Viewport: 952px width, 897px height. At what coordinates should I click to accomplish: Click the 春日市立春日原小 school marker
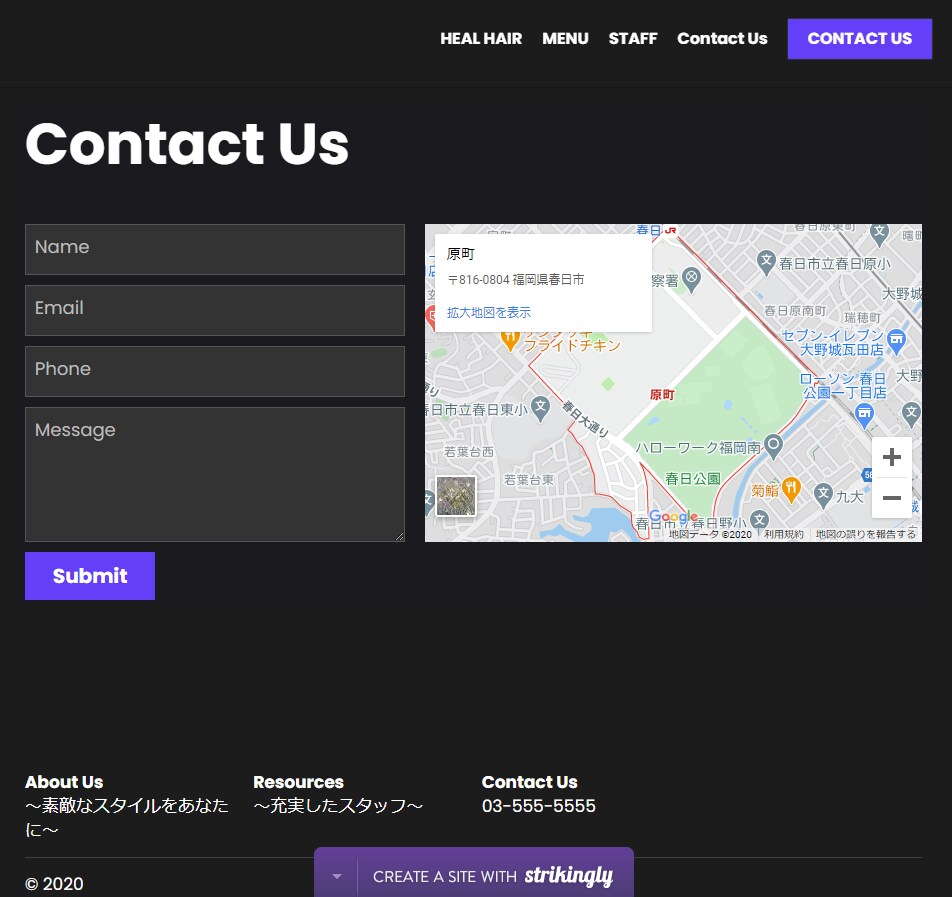pos(766,262)
